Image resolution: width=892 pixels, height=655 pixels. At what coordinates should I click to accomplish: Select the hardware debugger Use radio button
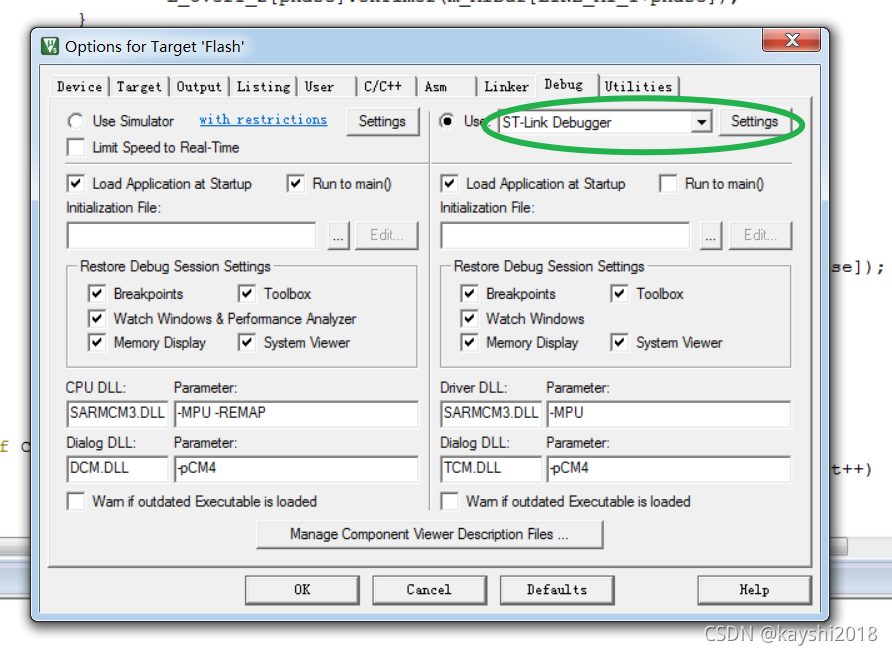pos(448,121)
